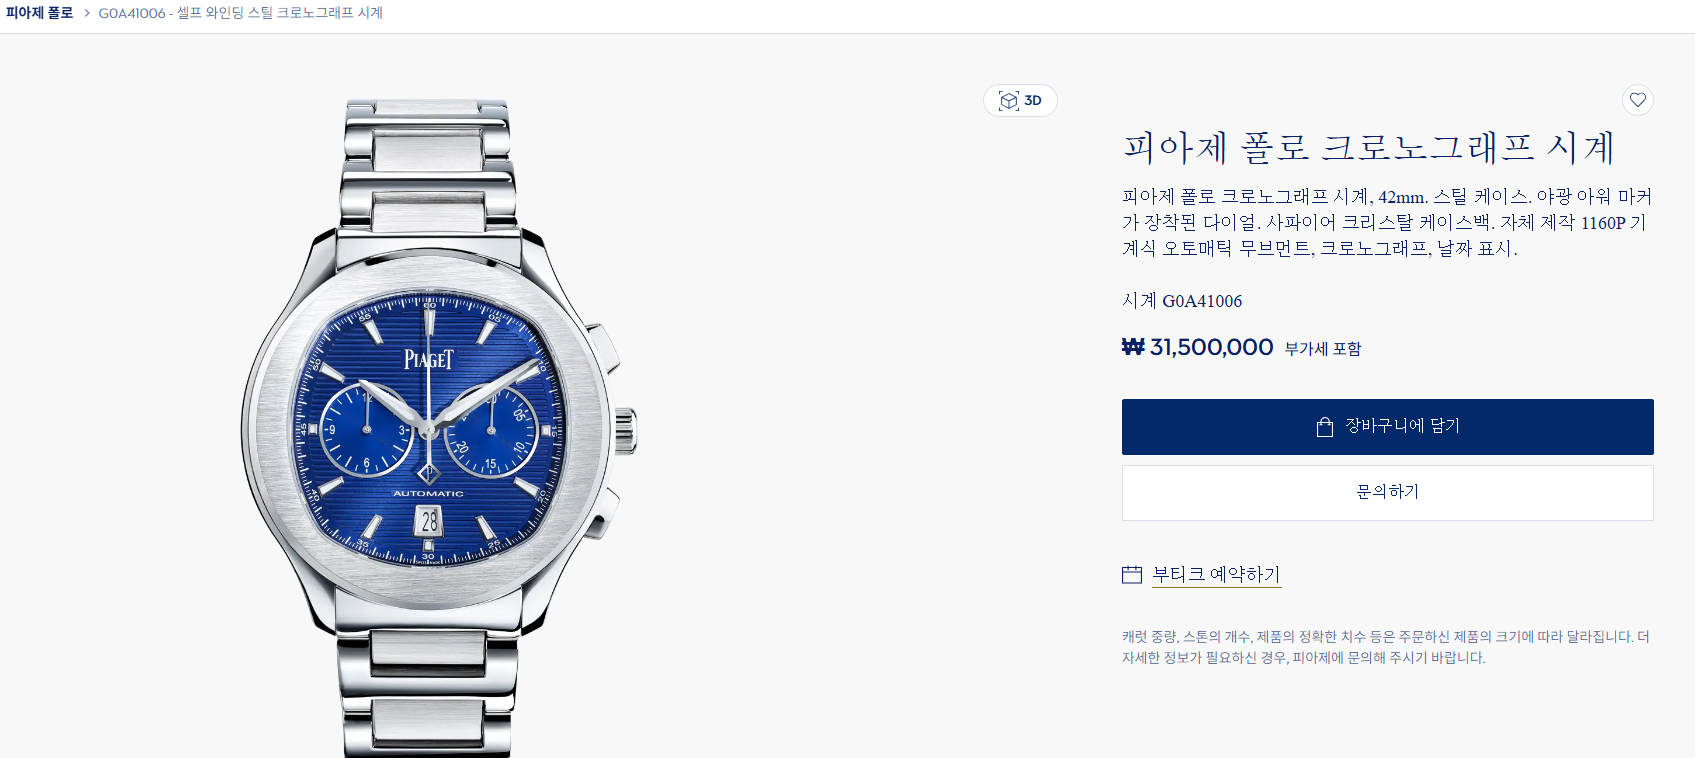
Task: Click the 피아제 폴로 크로노그래프 시계 title
Action: click(1369, 148)
